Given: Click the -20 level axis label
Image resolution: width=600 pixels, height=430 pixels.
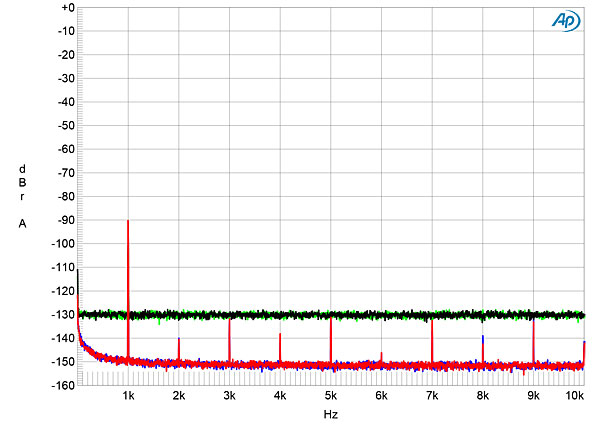Looking at the screenshot, I should pyautogui.click(x=66, y=55).
